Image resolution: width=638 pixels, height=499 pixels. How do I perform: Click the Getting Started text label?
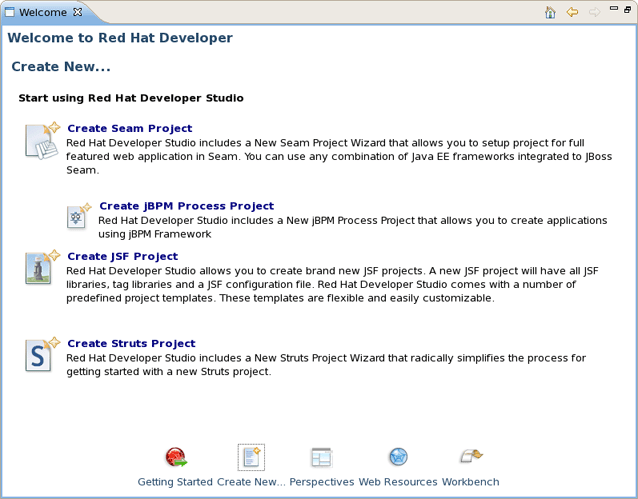175,482
